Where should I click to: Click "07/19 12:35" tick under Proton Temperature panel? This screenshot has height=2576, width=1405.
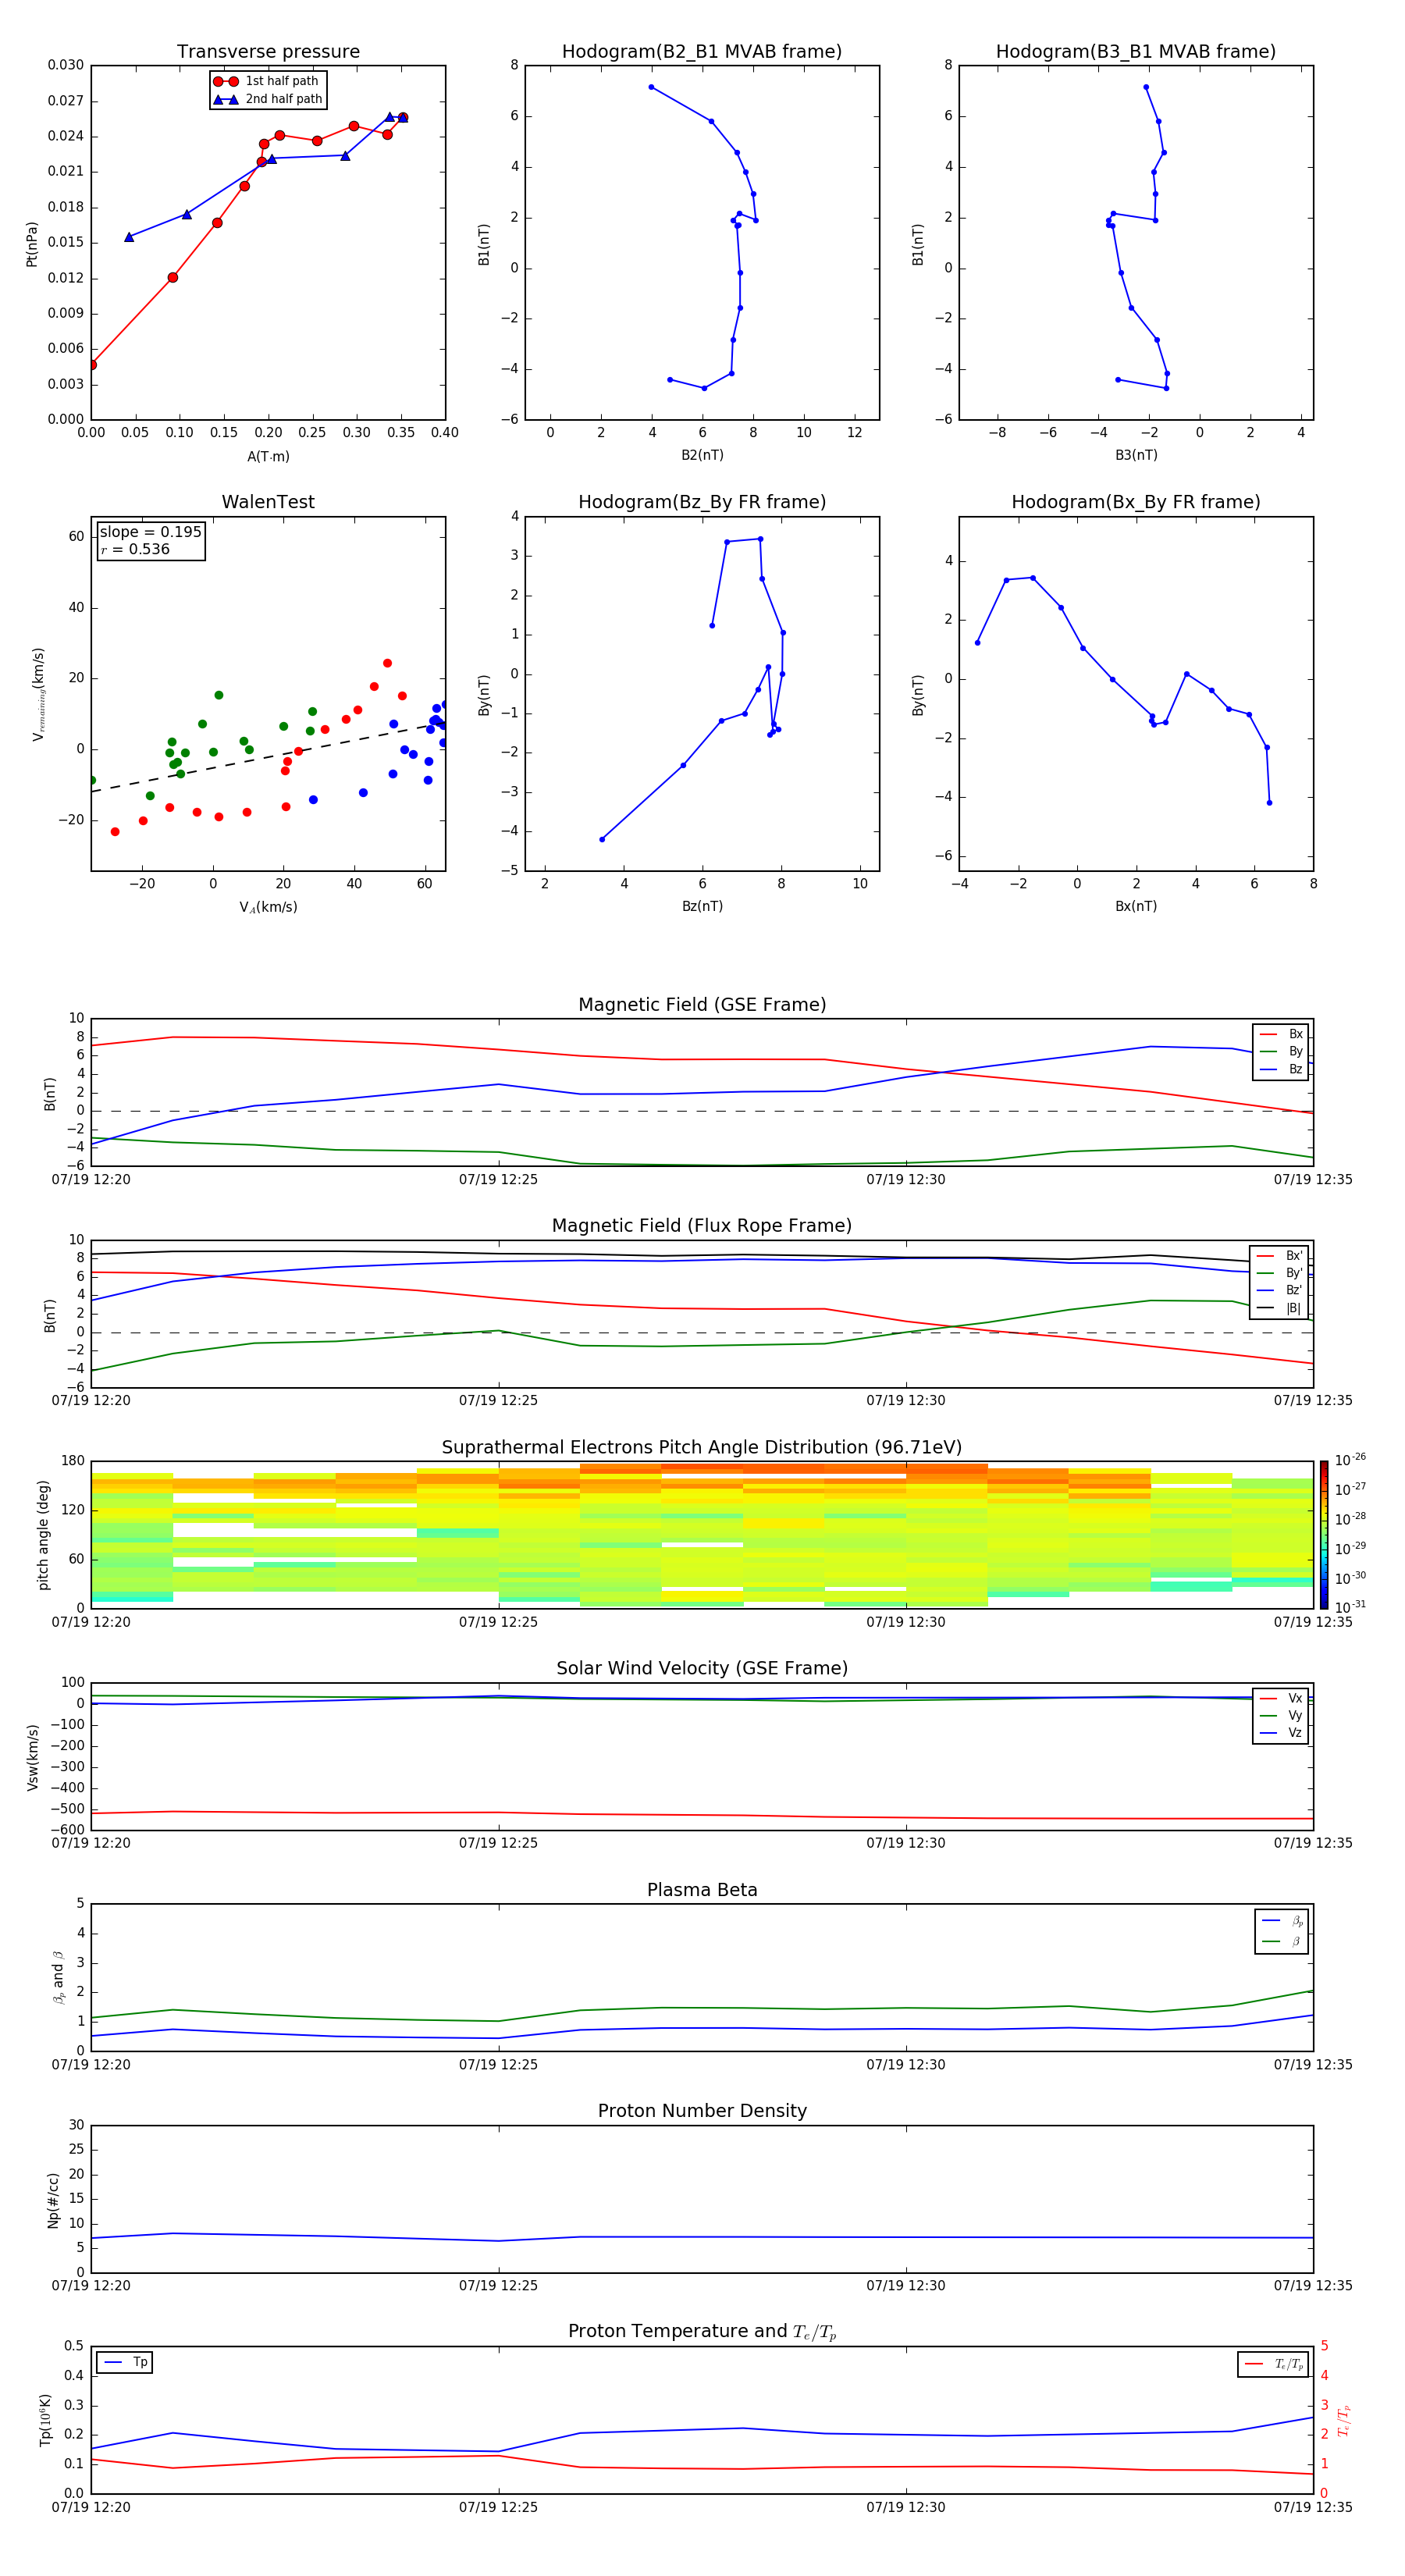(x=1313, y=2507)
